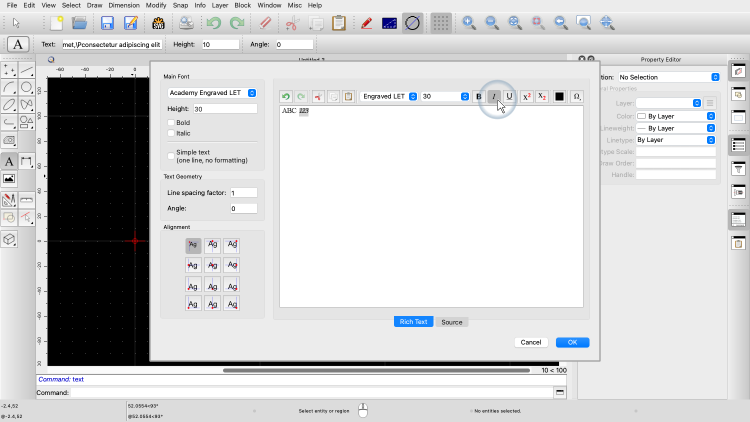Viewport: 750px width, 422px height.
Task: Cancel the text dialog
Action: (x=531, y=342)
